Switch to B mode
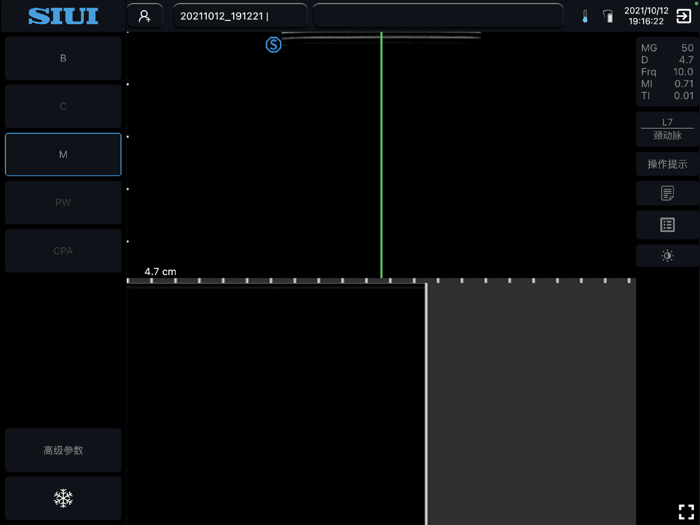The image size is (700, 525). click(63, 58)
